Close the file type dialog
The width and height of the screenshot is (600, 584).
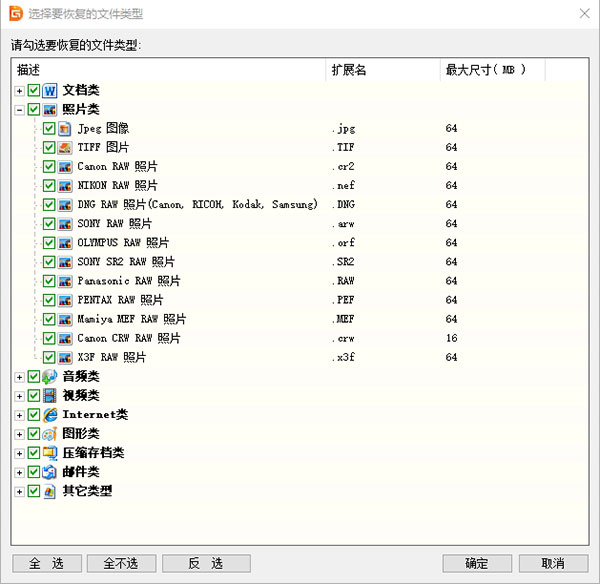(584, 14)
